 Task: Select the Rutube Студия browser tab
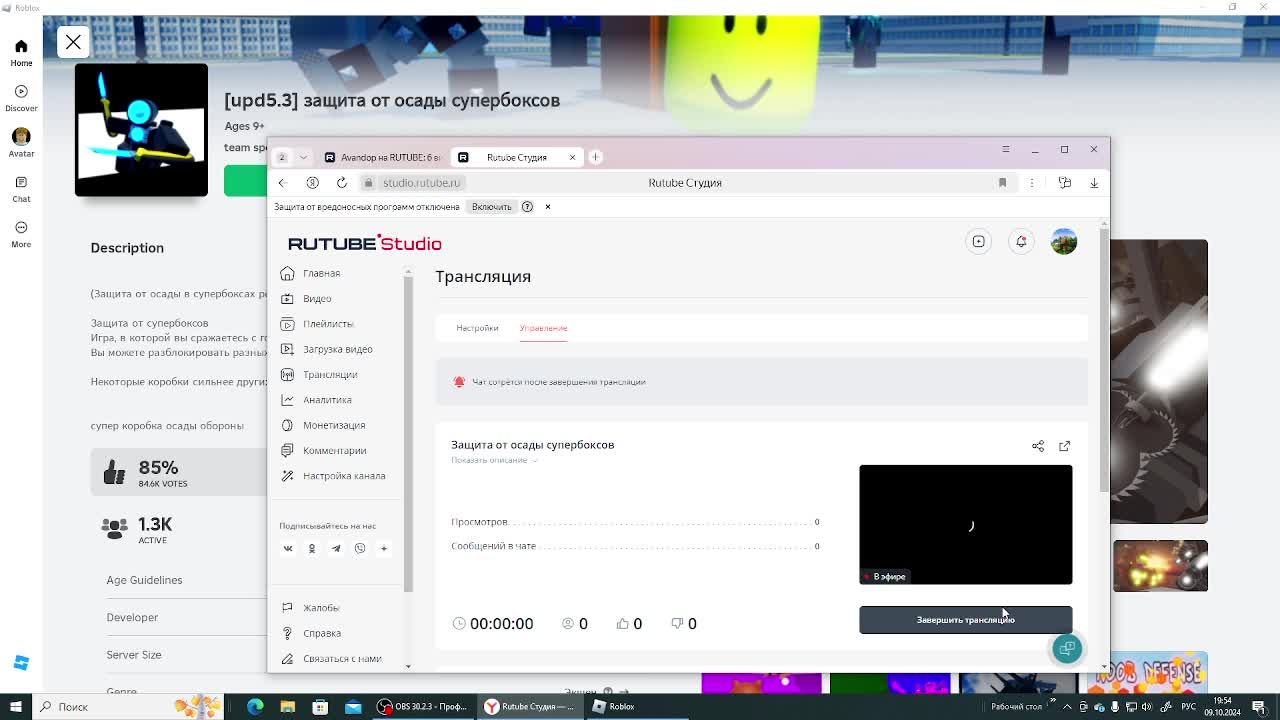coord(516,157)
